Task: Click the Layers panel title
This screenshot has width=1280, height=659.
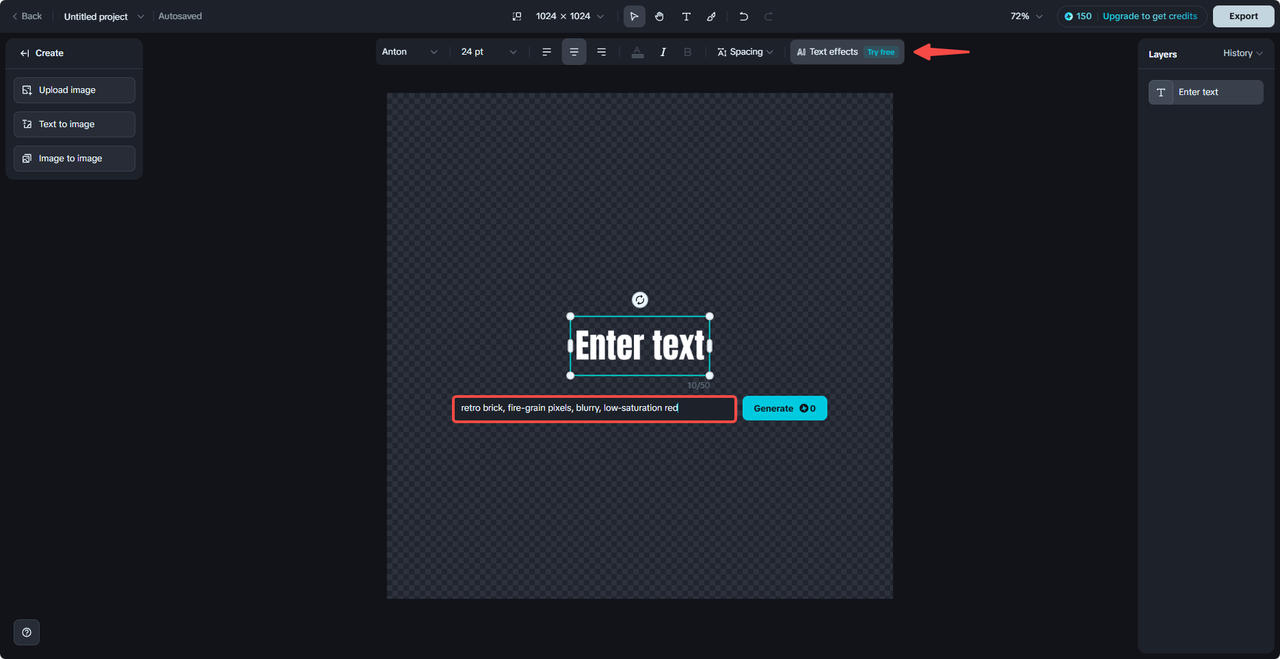Action: (1163, 54)
